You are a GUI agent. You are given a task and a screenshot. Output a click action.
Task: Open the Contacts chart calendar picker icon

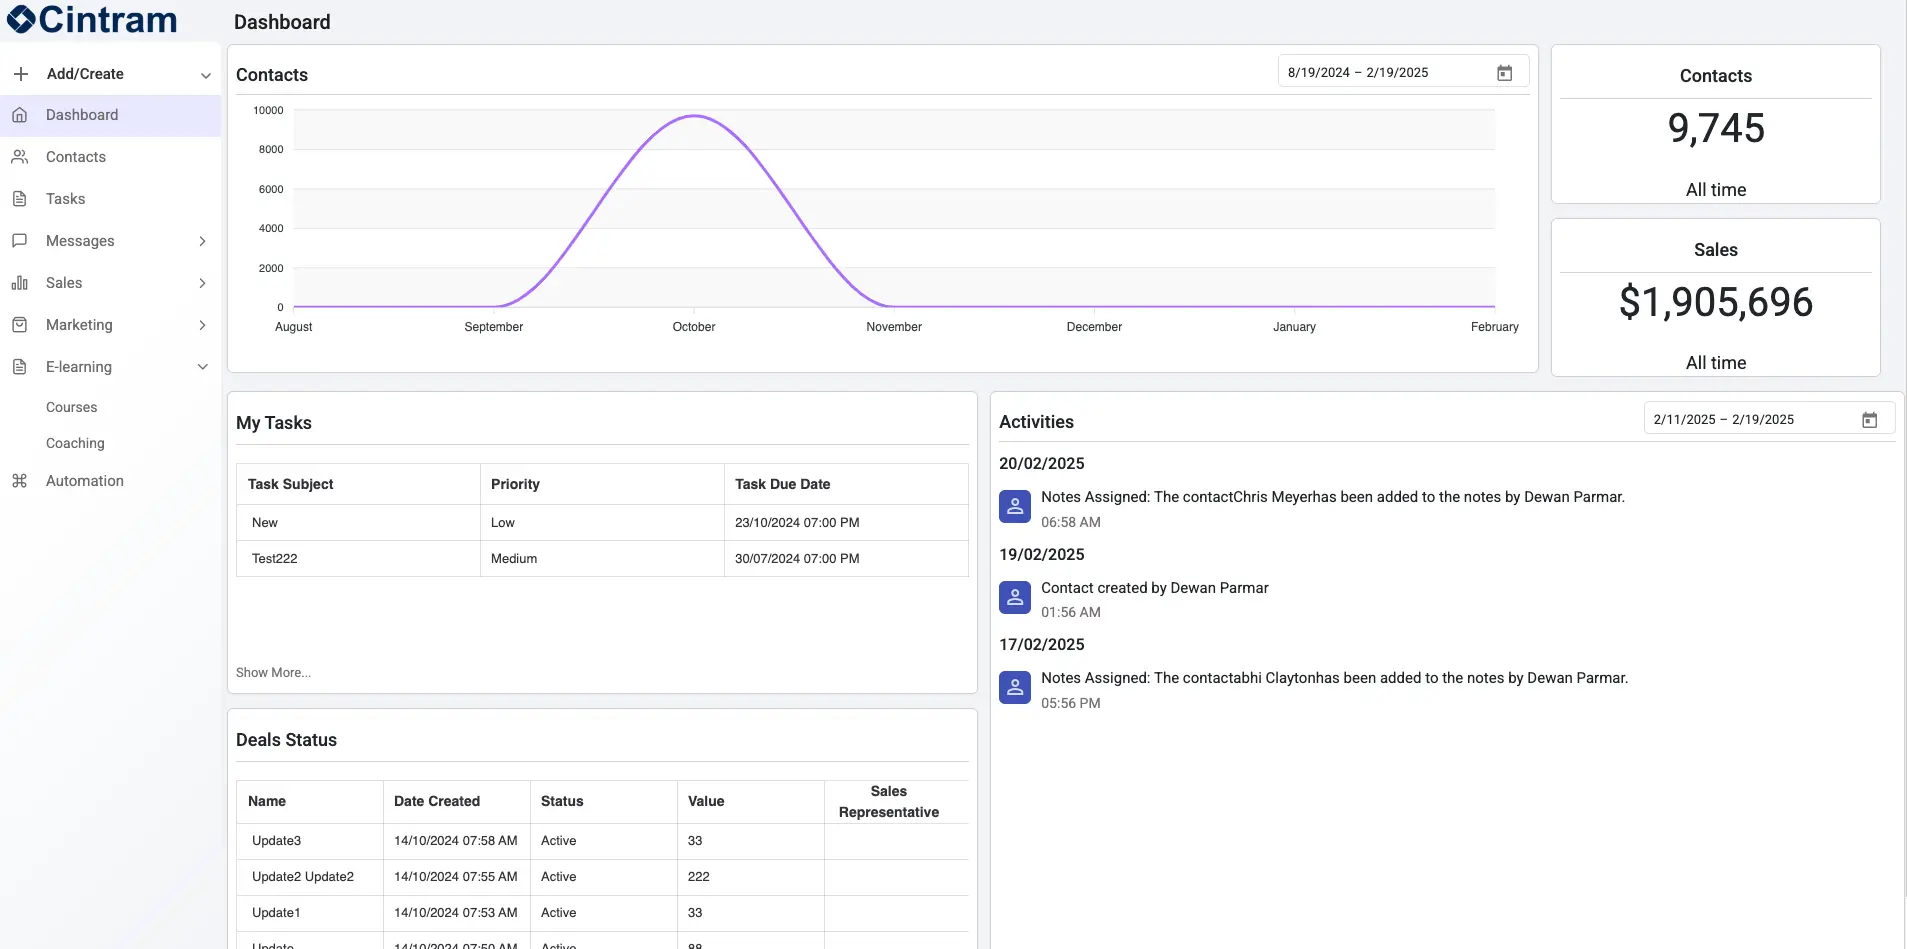1504,73
